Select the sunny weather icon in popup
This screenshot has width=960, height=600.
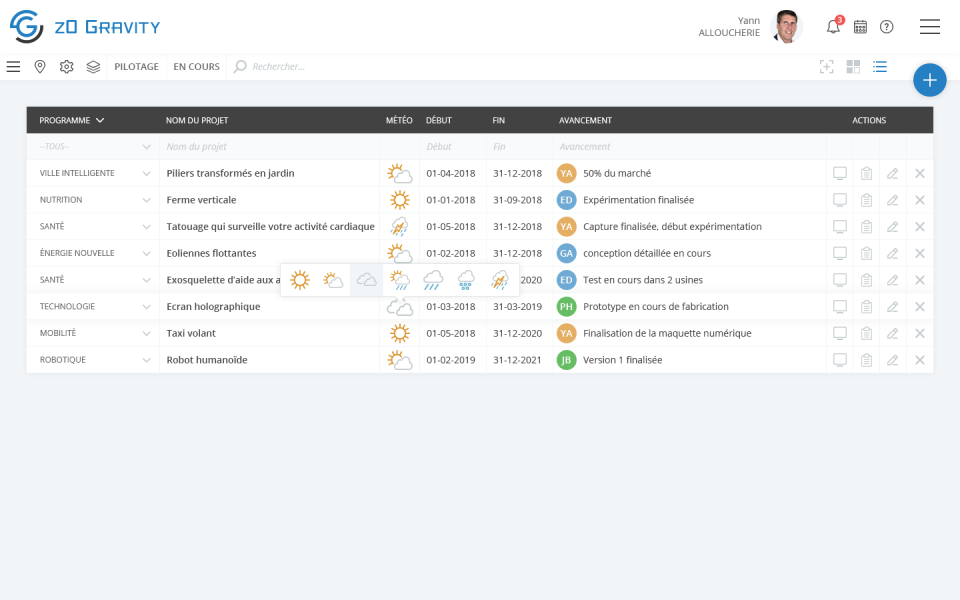click(300, 280)
